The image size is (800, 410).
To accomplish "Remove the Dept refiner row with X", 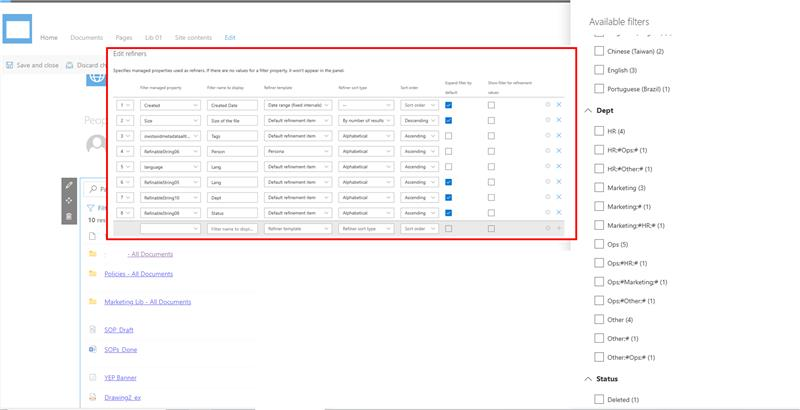I will [x=559, y=197].
